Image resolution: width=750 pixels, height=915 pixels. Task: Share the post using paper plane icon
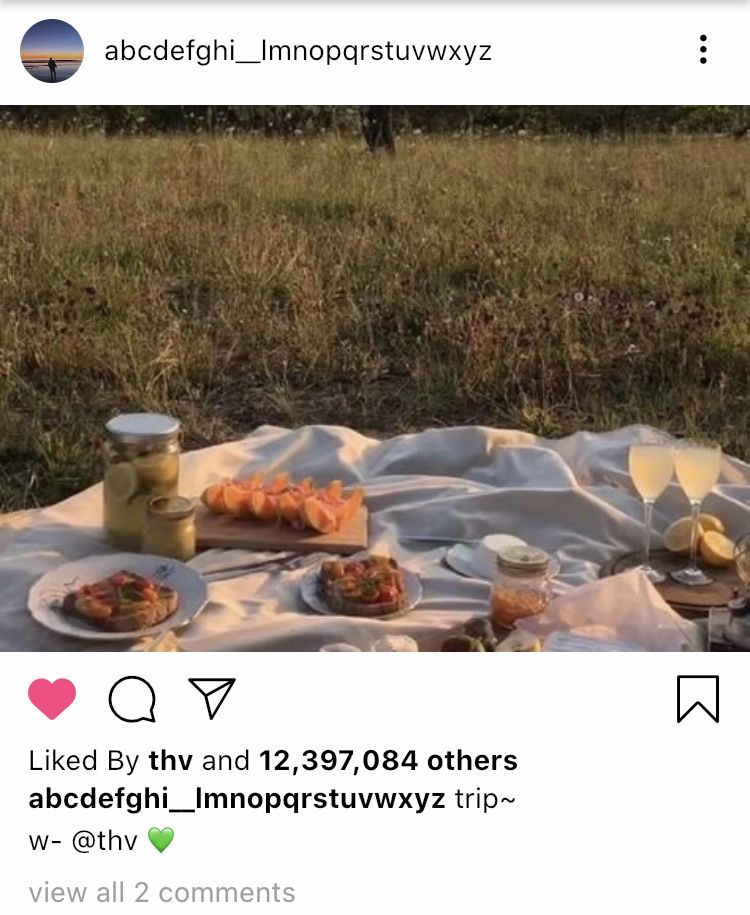point(212,698)
